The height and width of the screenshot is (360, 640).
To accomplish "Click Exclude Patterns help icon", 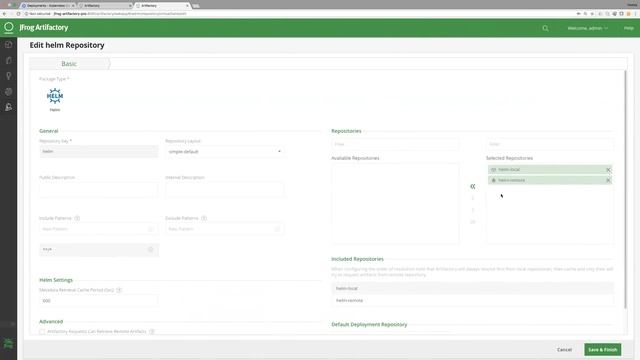I will tap(204, 218).
